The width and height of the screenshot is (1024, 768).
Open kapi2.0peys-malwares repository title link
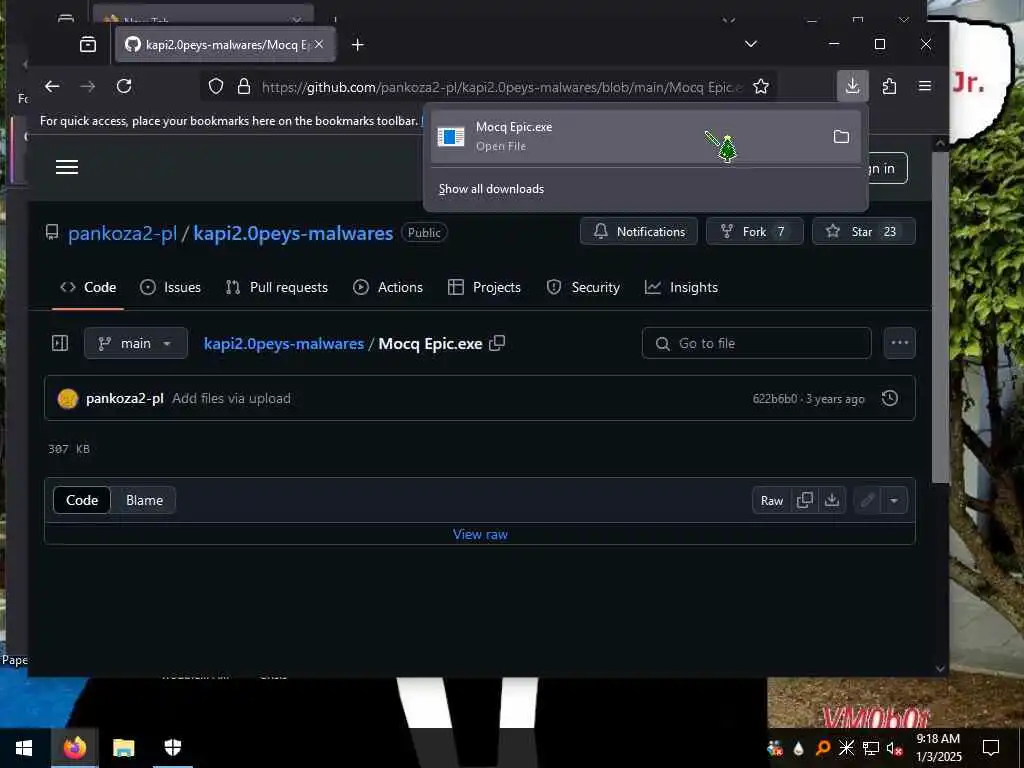293,233
